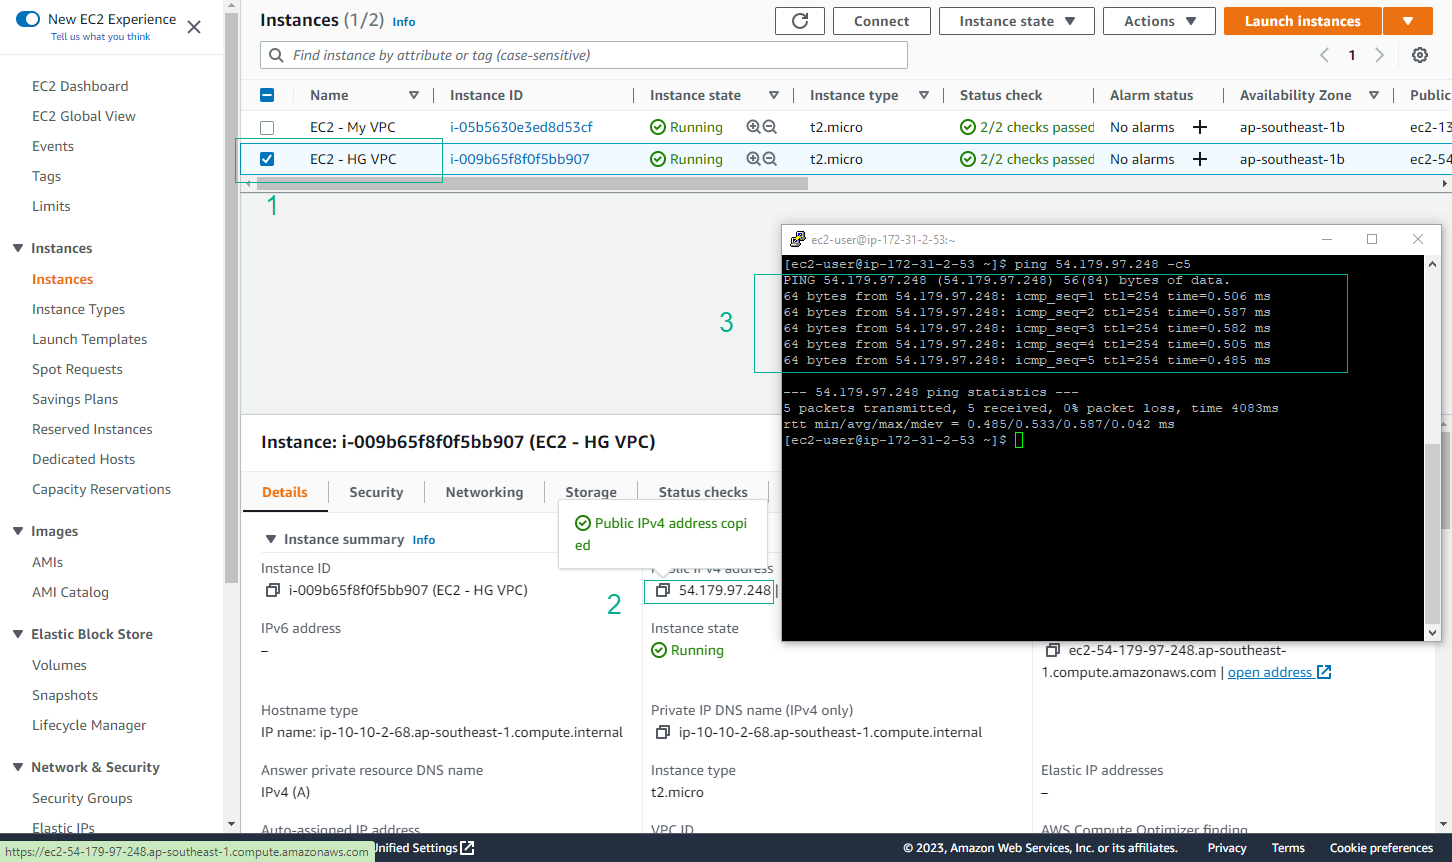
Task: Zoom out icon on EC2 - My VPC row
Action: (769, 127)
